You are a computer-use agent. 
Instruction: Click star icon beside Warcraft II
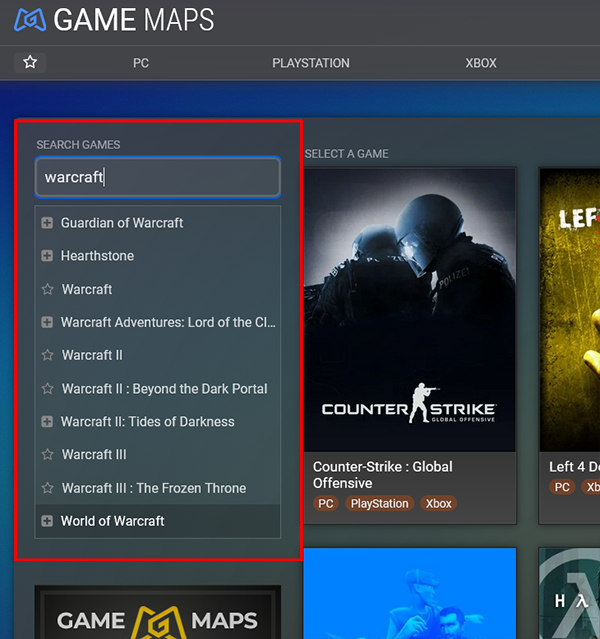tap(47, 355)
